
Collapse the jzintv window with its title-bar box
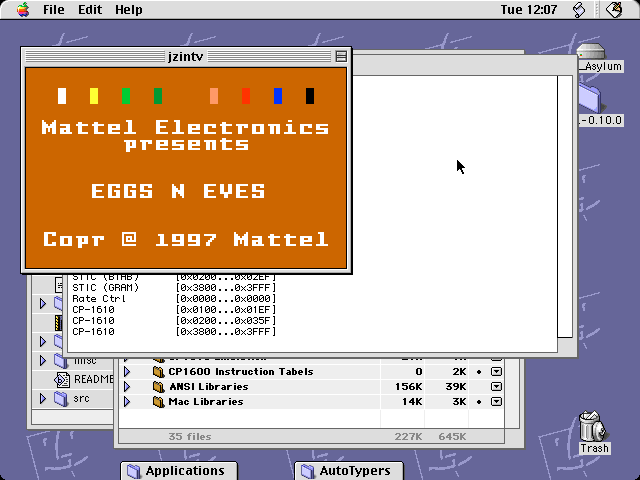click(341, 56)
